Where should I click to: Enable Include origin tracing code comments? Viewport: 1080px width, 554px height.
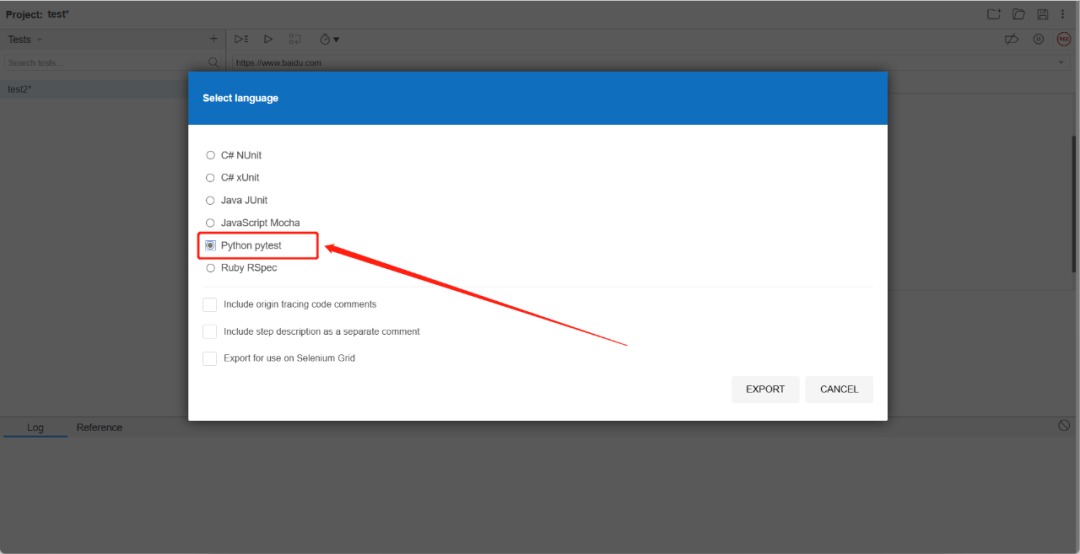[x=210, y=305]
